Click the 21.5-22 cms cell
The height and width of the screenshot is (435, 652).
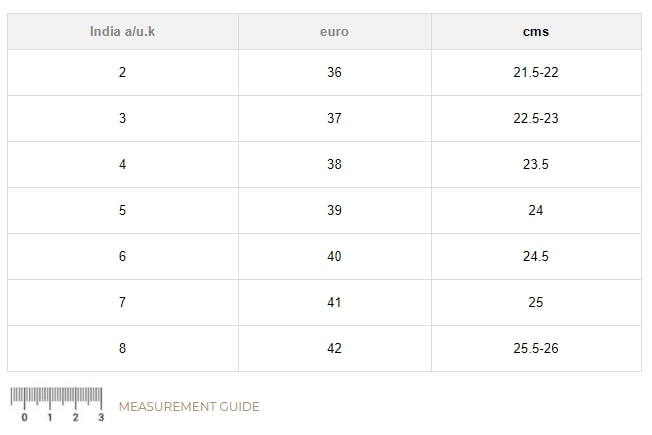pyautogui.click(x=536, y=72)
